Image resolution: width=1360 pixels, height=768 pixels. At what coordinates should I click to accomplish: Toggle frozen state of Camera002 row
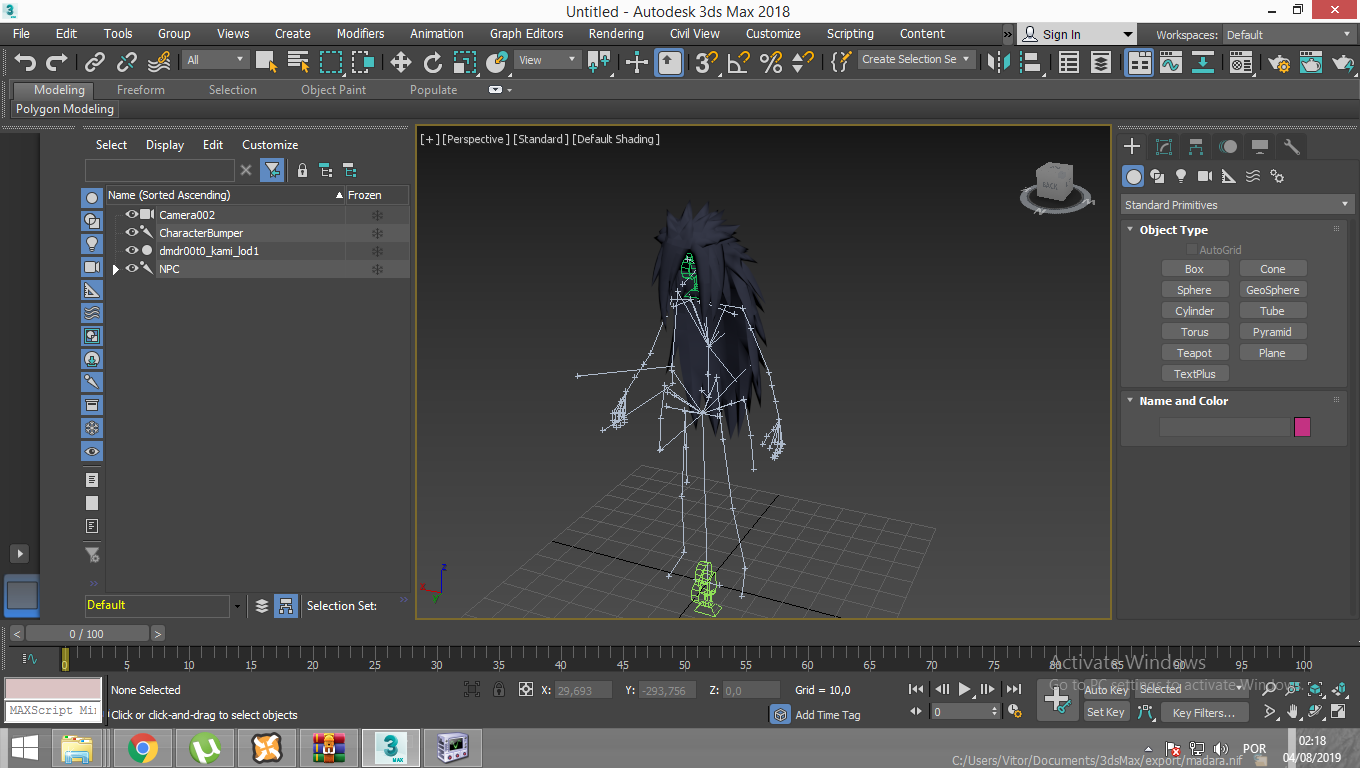pos(377,215)
